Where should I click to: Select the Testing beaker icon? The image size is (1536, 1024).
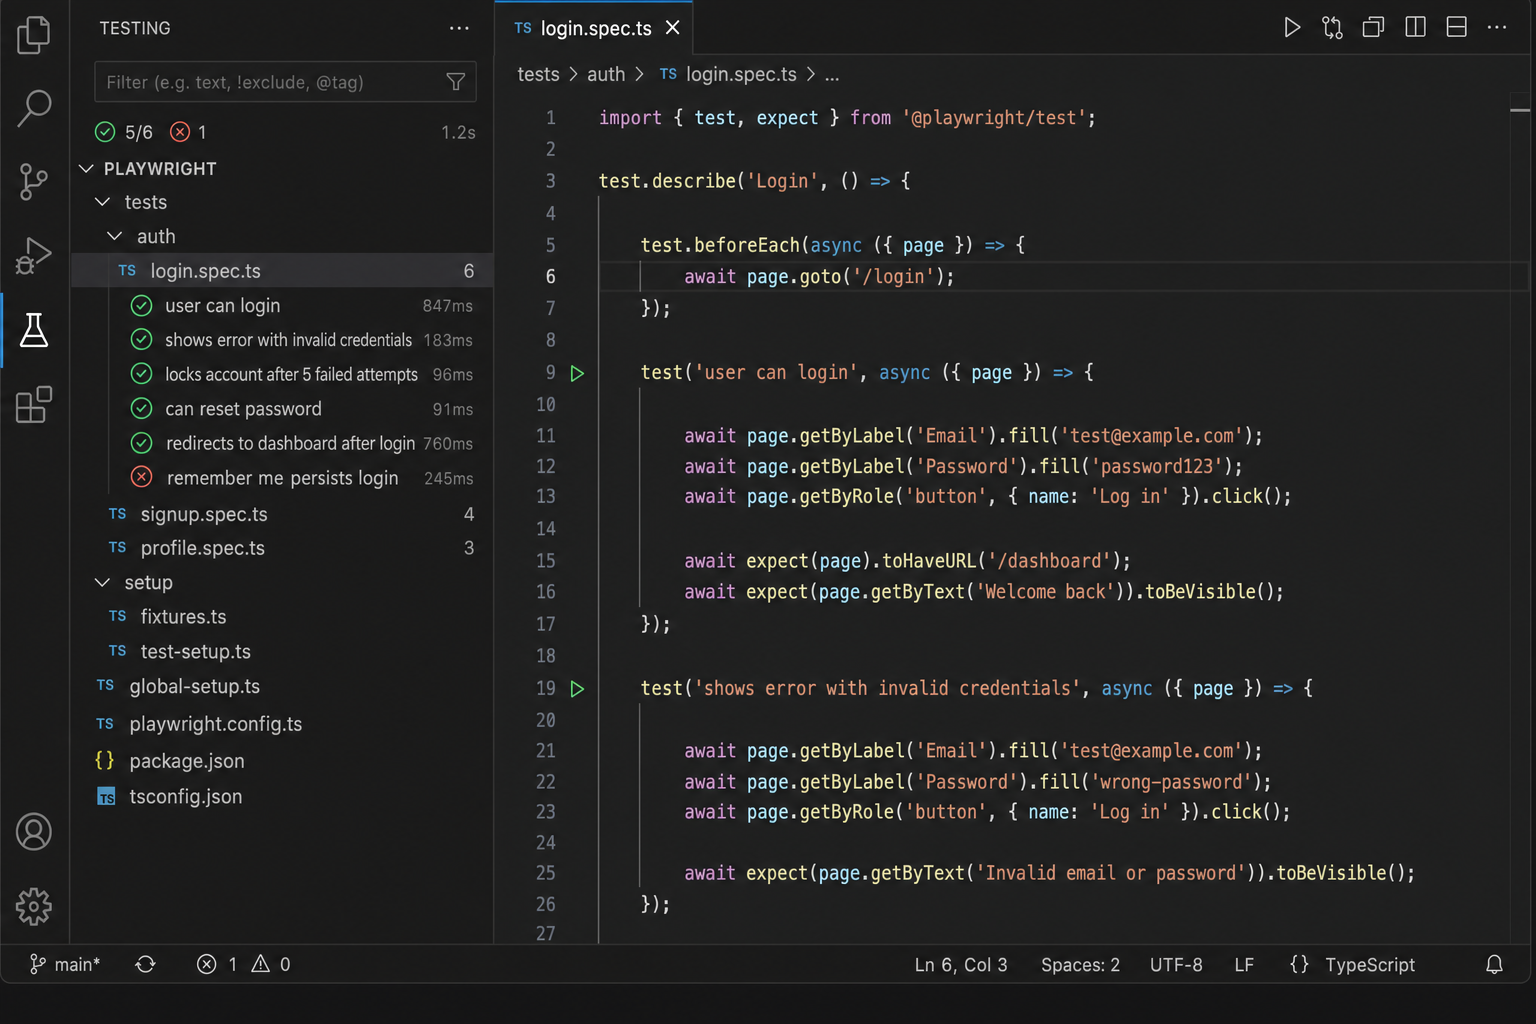point(34,330)
